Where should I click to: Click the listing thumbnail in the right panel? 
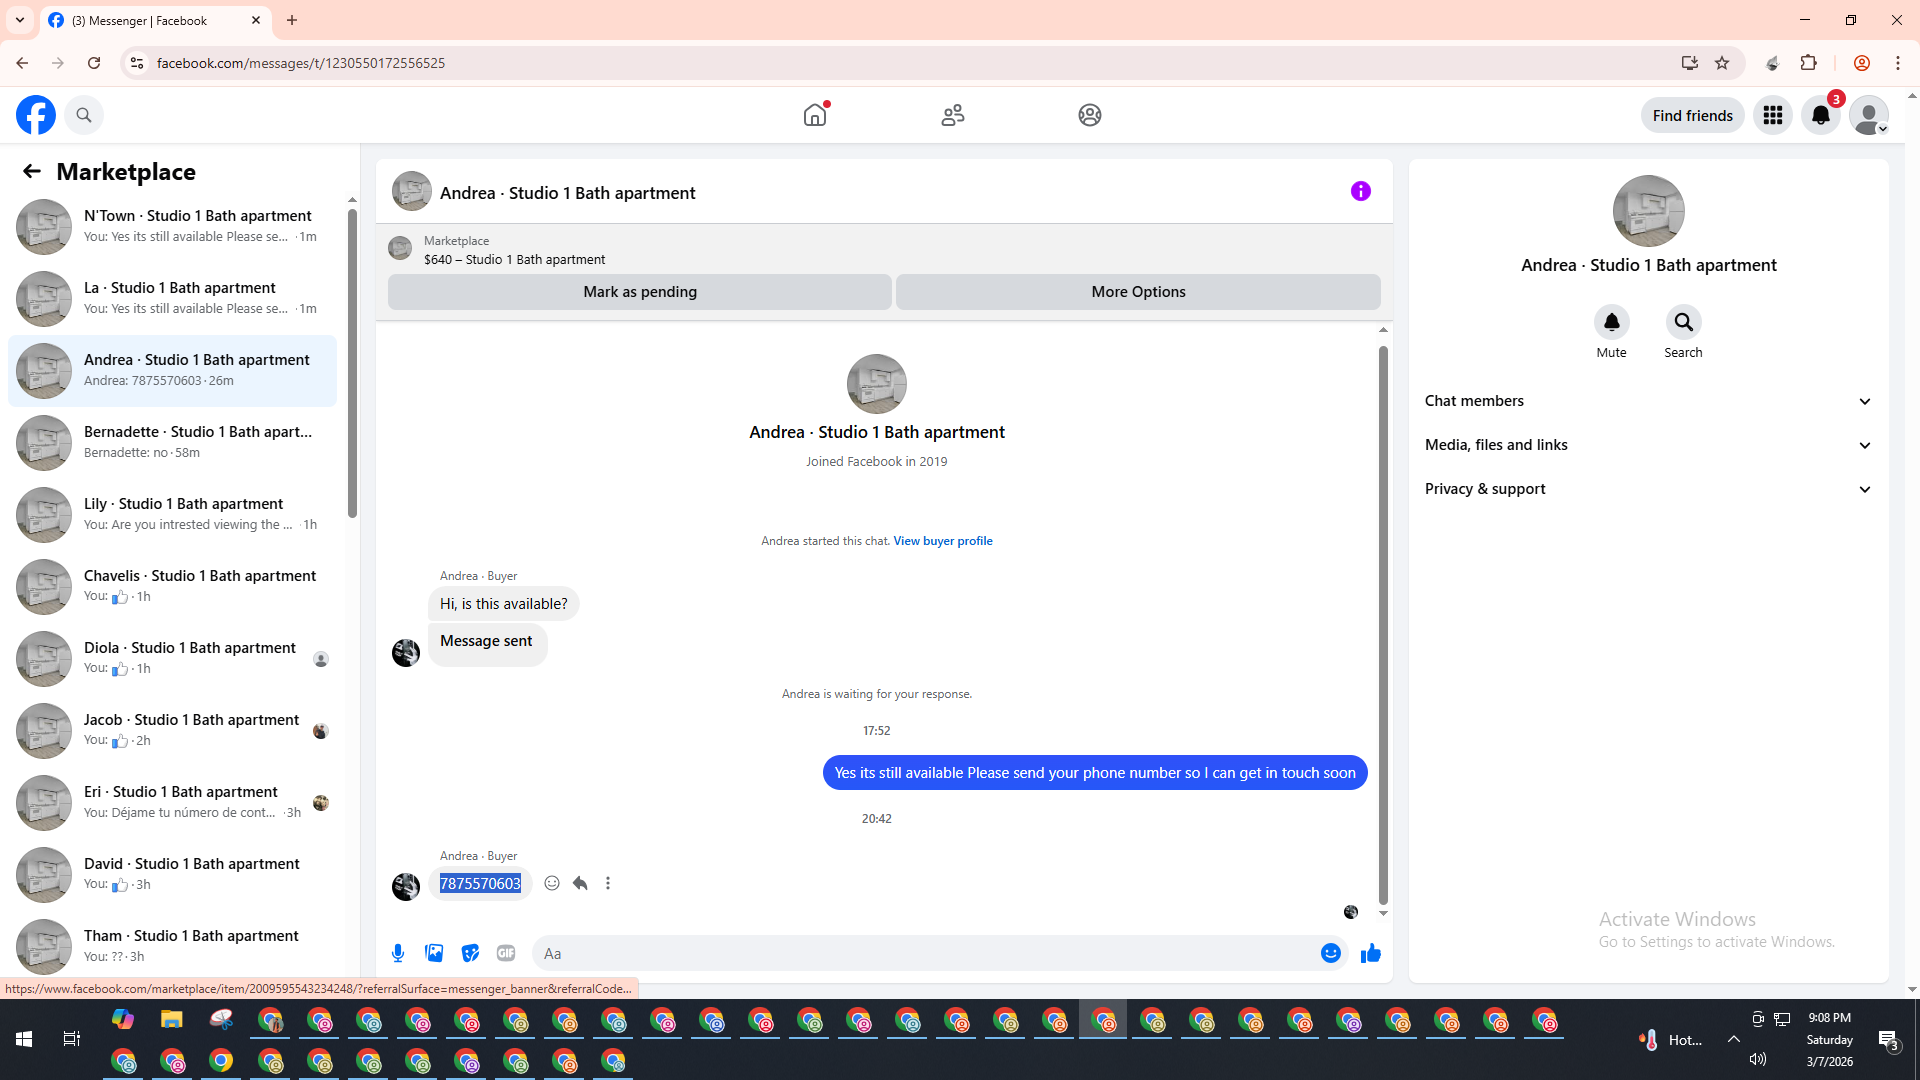click(1649, 211)
